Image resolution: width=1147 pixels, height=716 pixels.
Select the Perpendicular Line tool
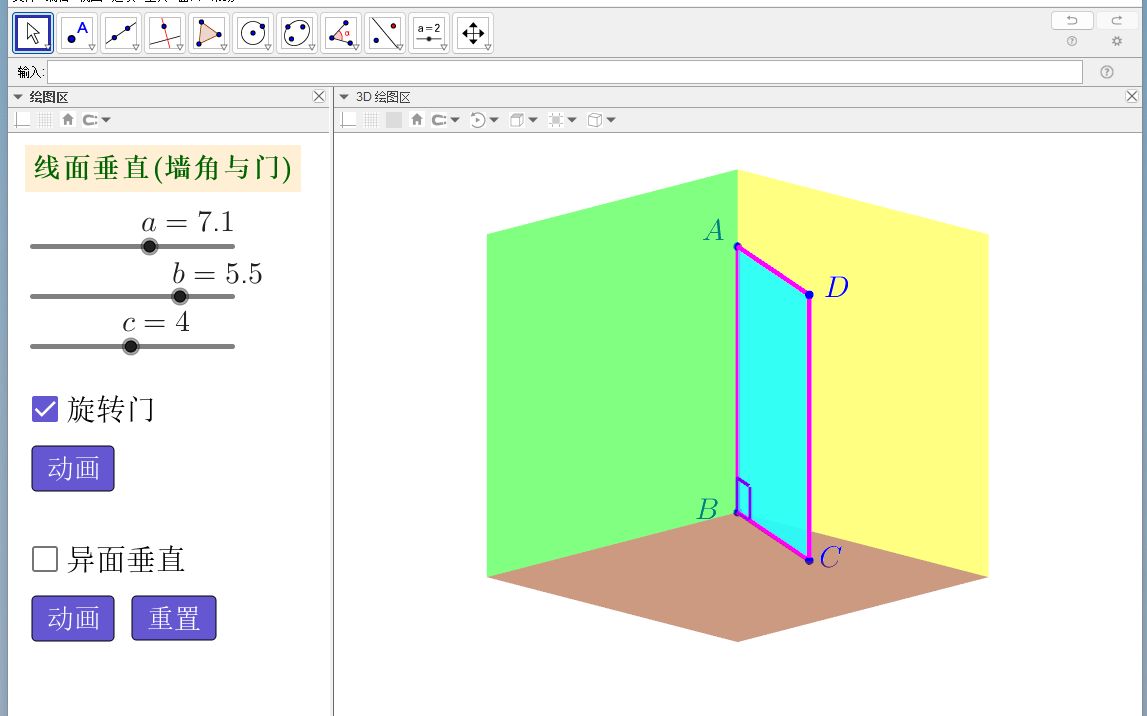pos(165,34)
